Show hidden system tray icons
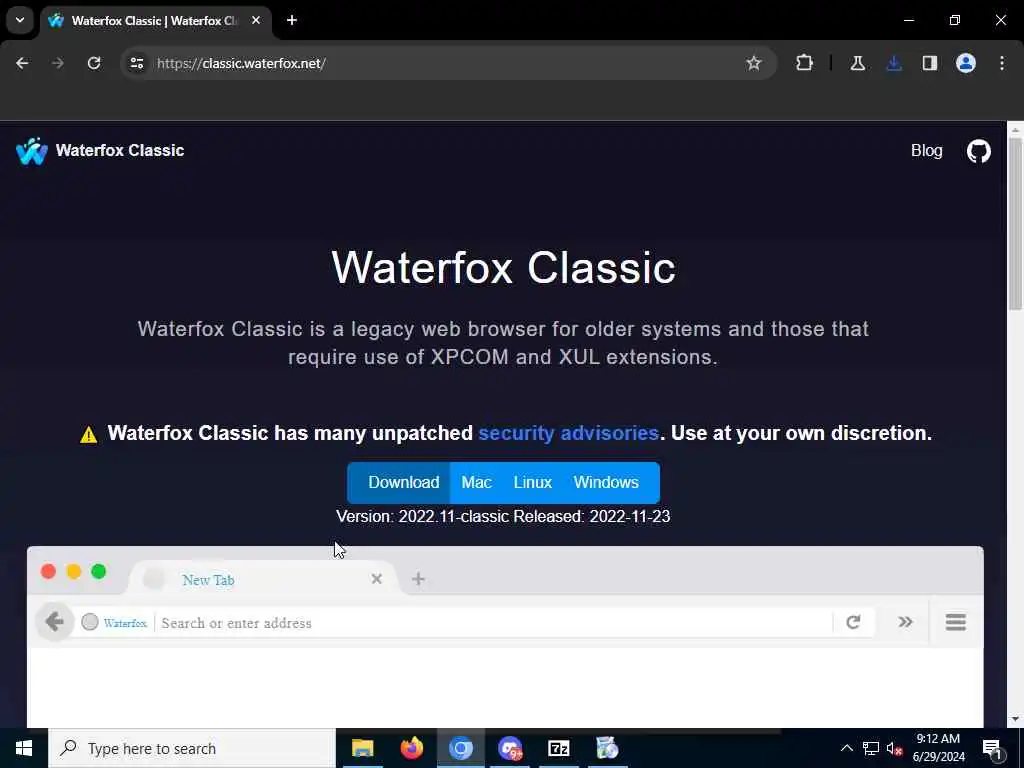 [846, 748]
